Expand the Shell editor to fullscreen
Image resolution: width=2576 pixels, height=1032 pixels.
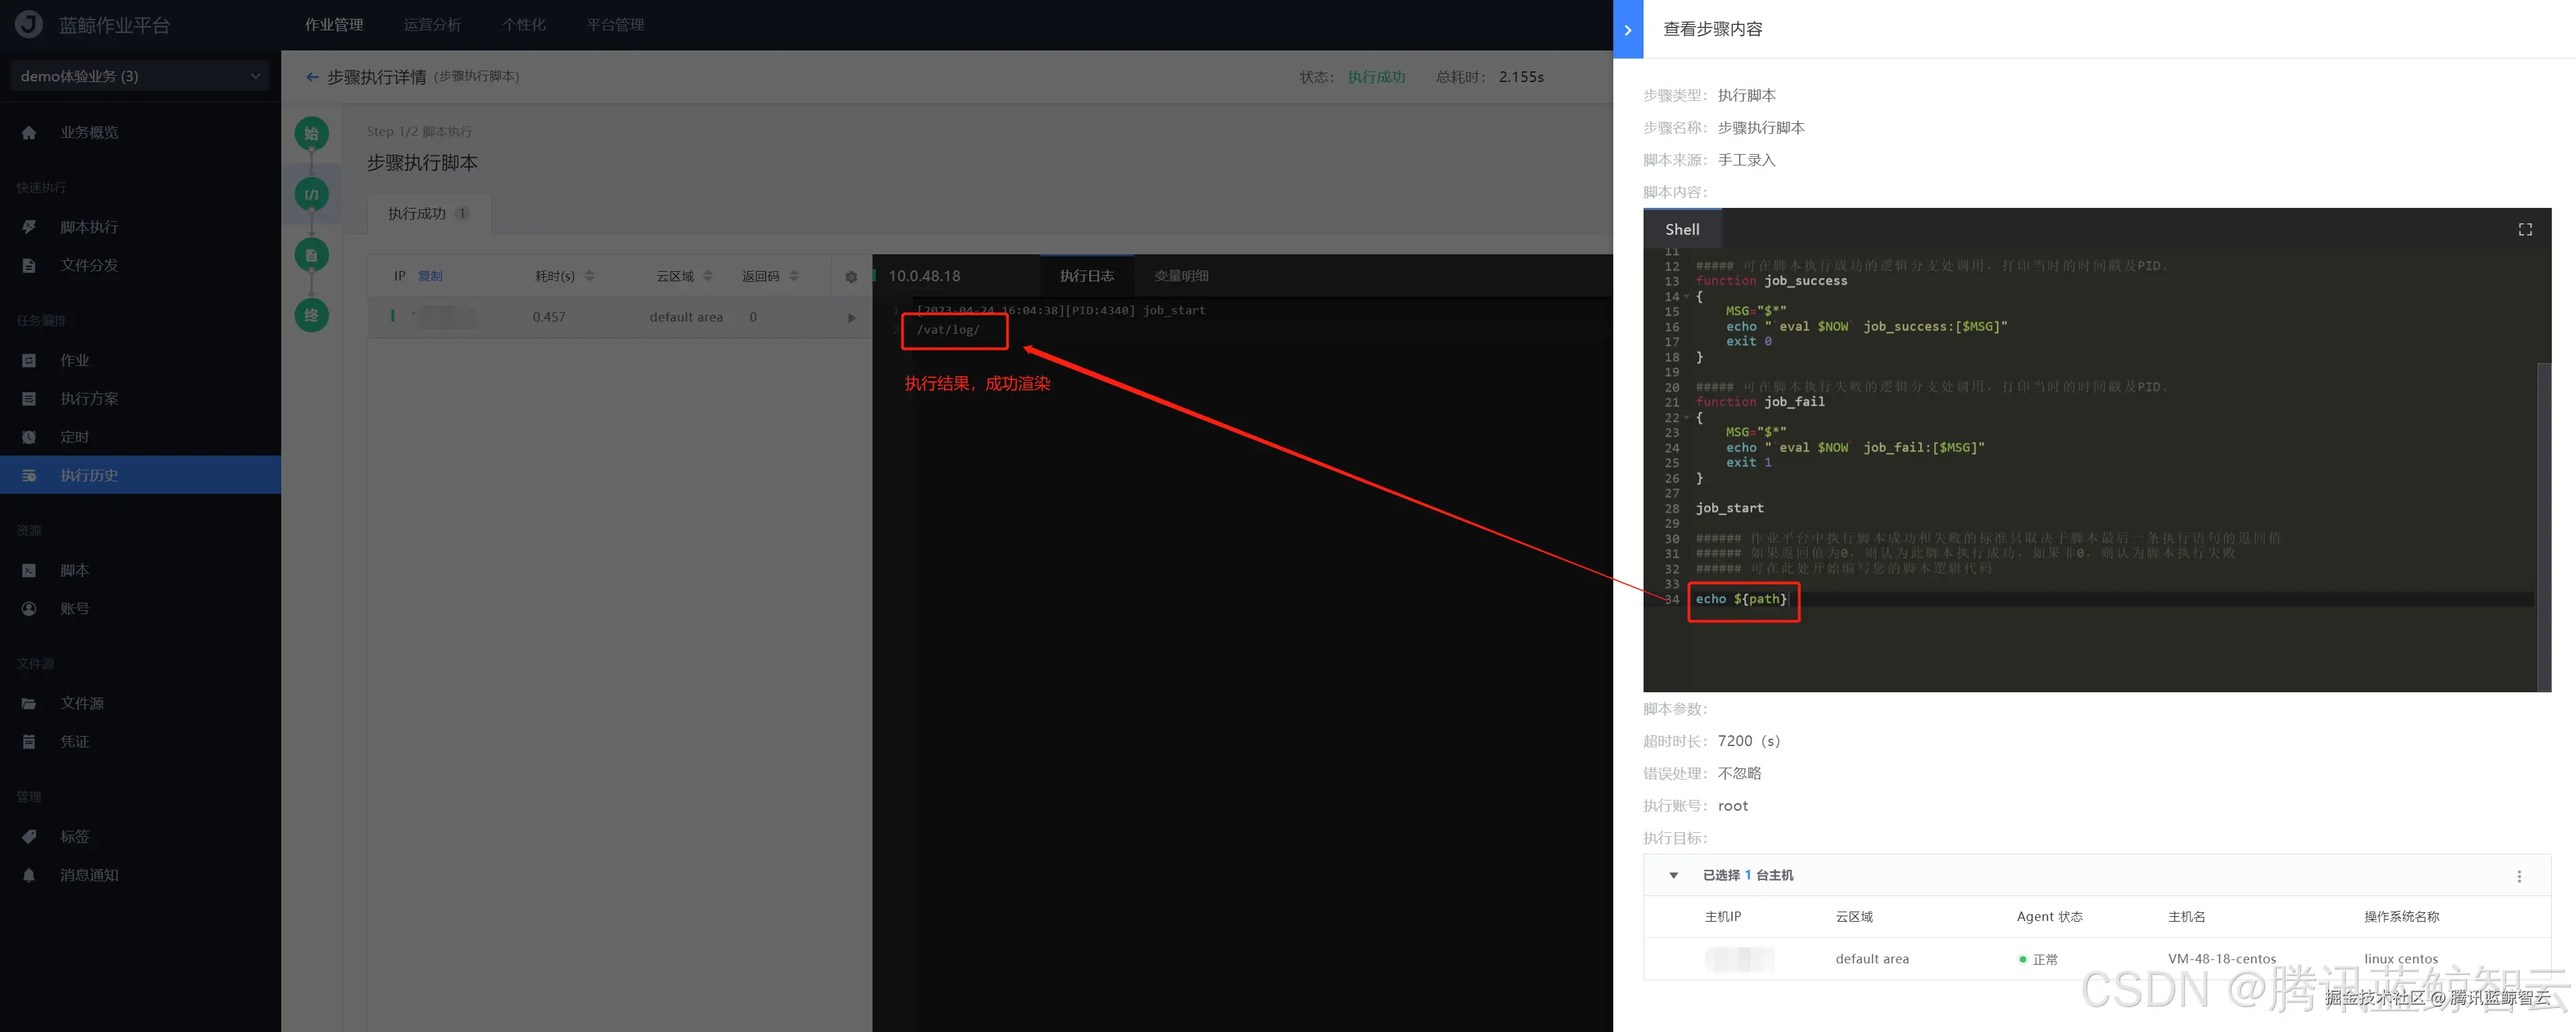tap(2524, 230)
